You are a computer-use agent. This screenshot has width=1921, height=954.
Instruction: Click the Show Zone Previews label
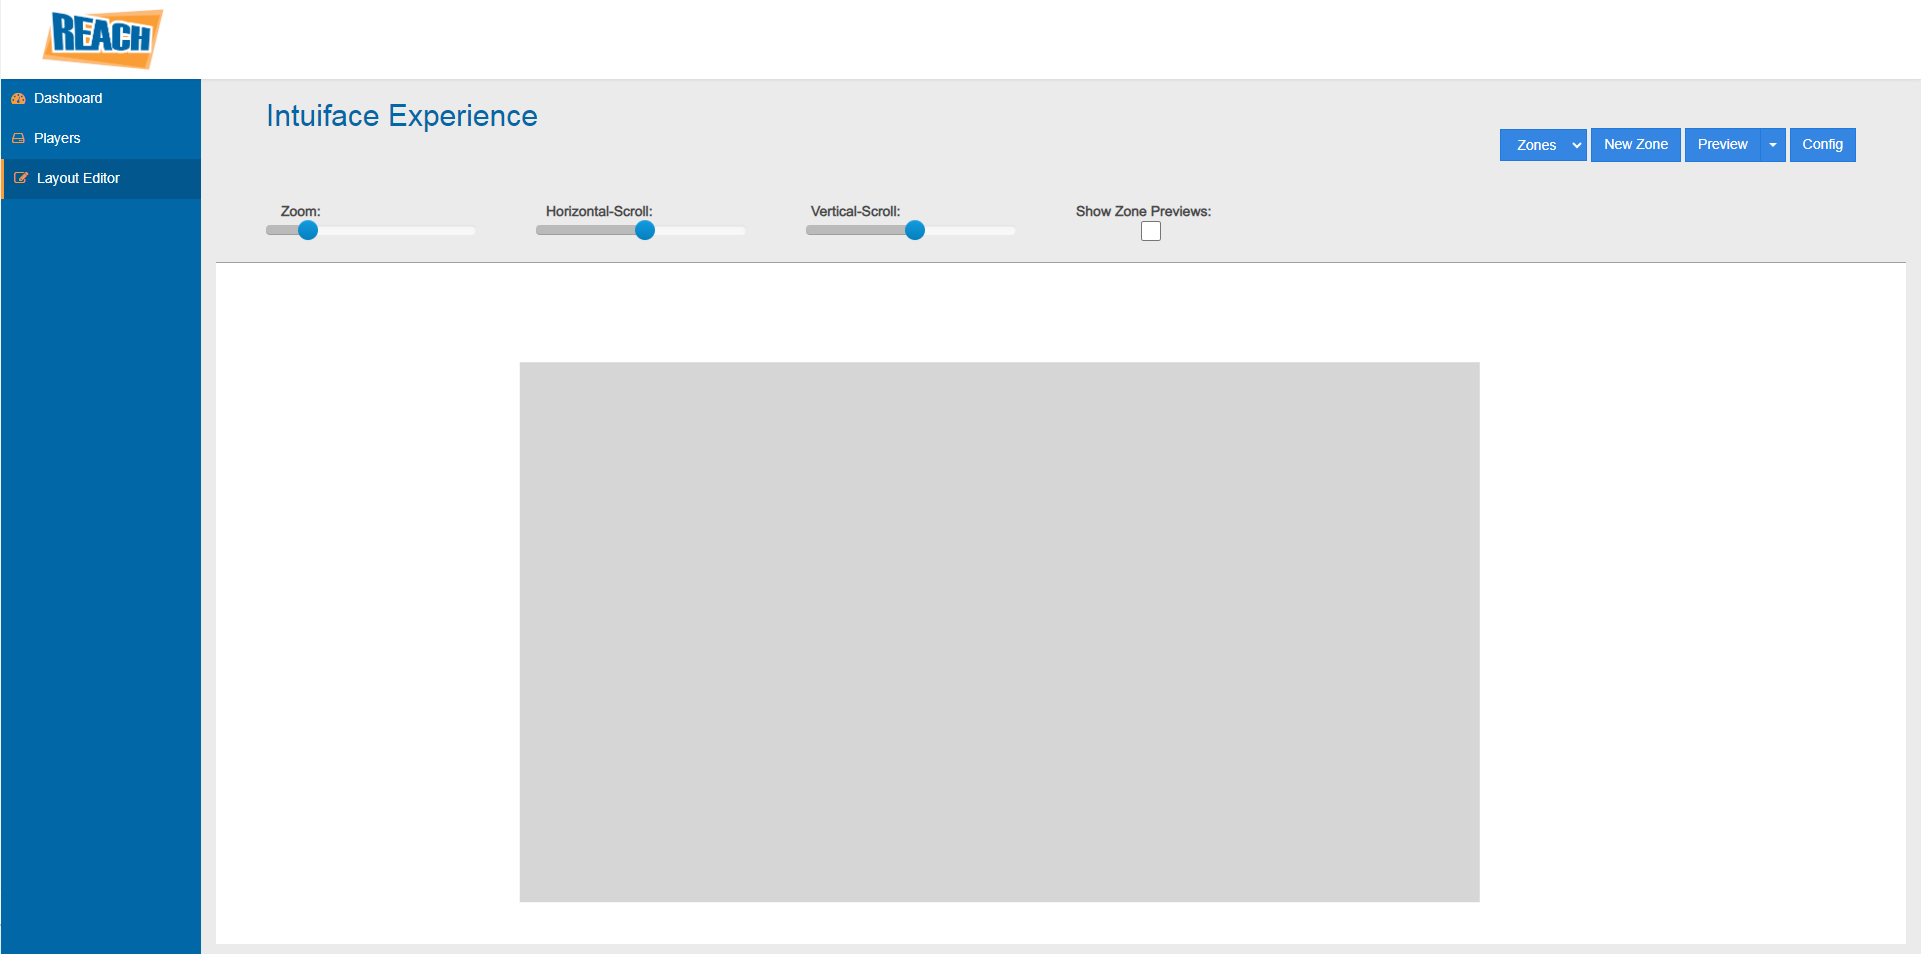[1143, 211]
